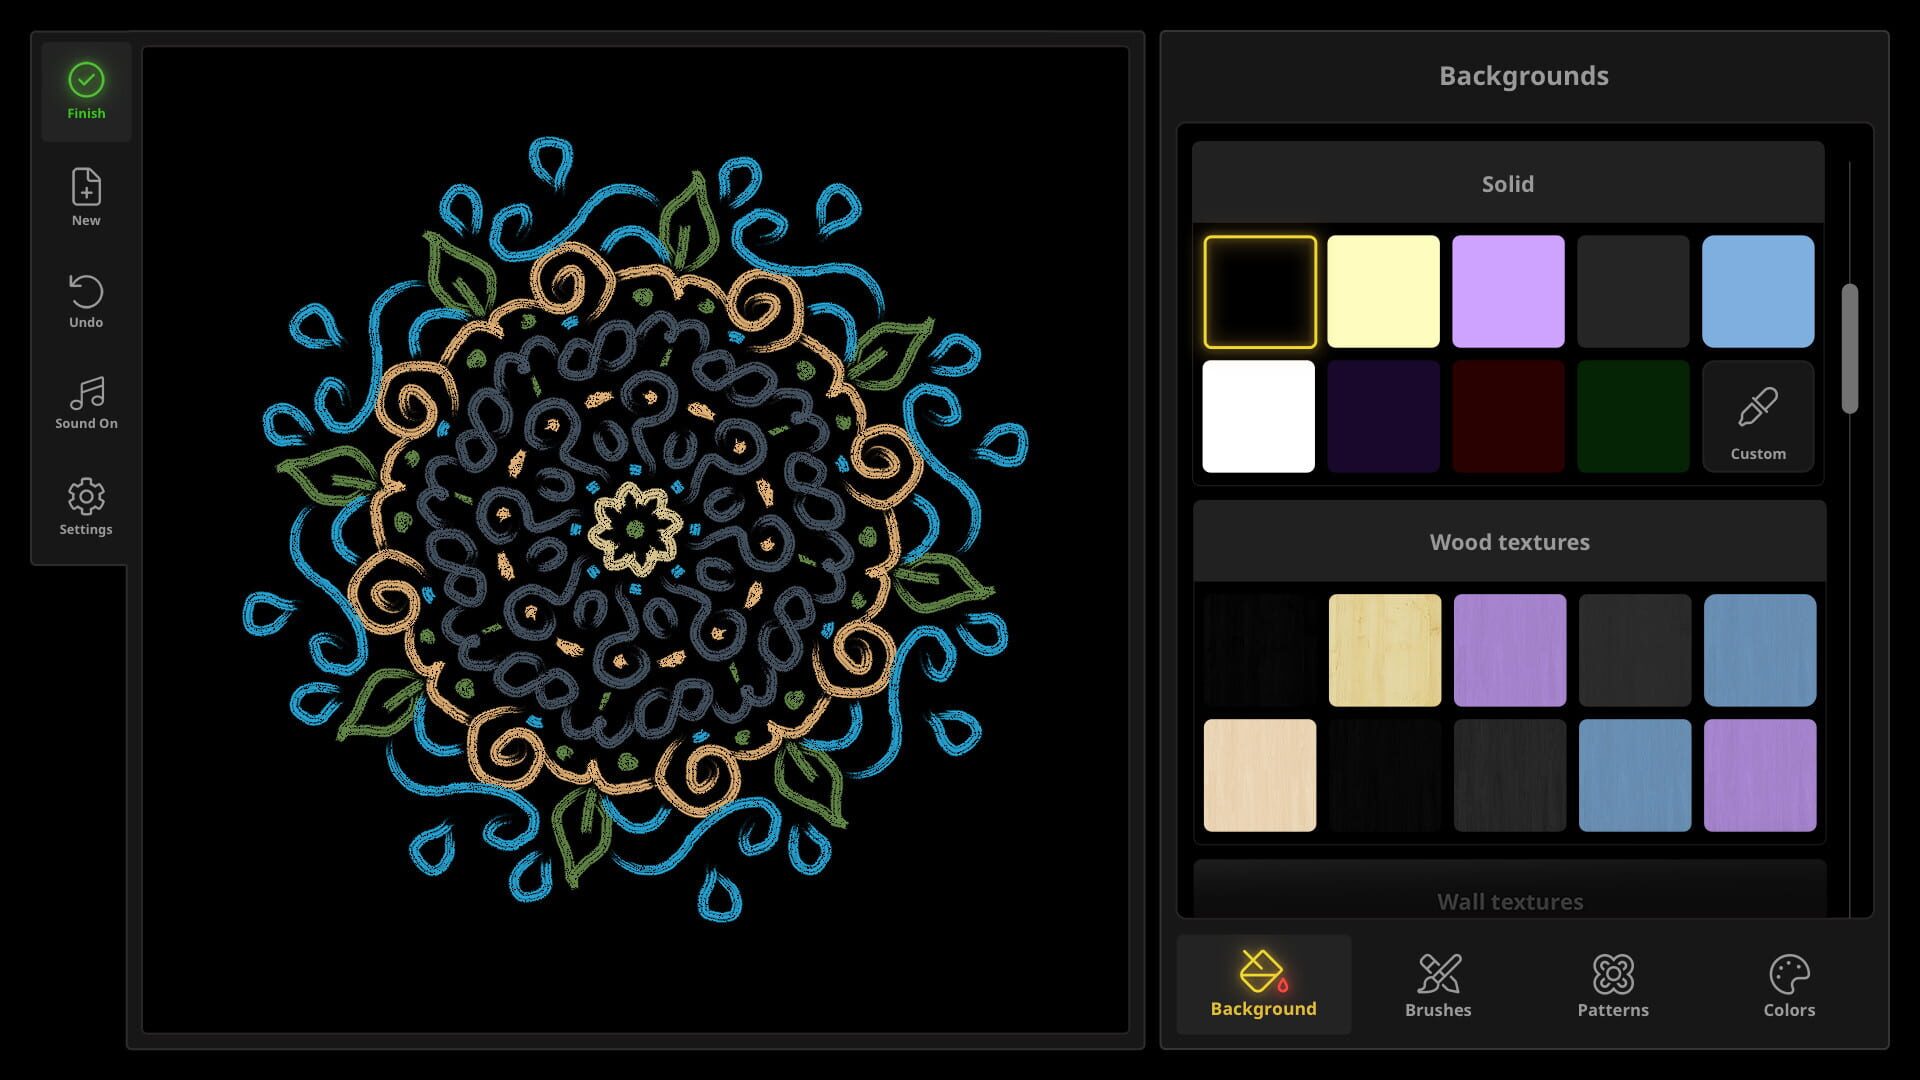Select the pale yellow solid background
Image resolution: width=1920 pixels, height=1080 pixels.
tap(1384, 291)
